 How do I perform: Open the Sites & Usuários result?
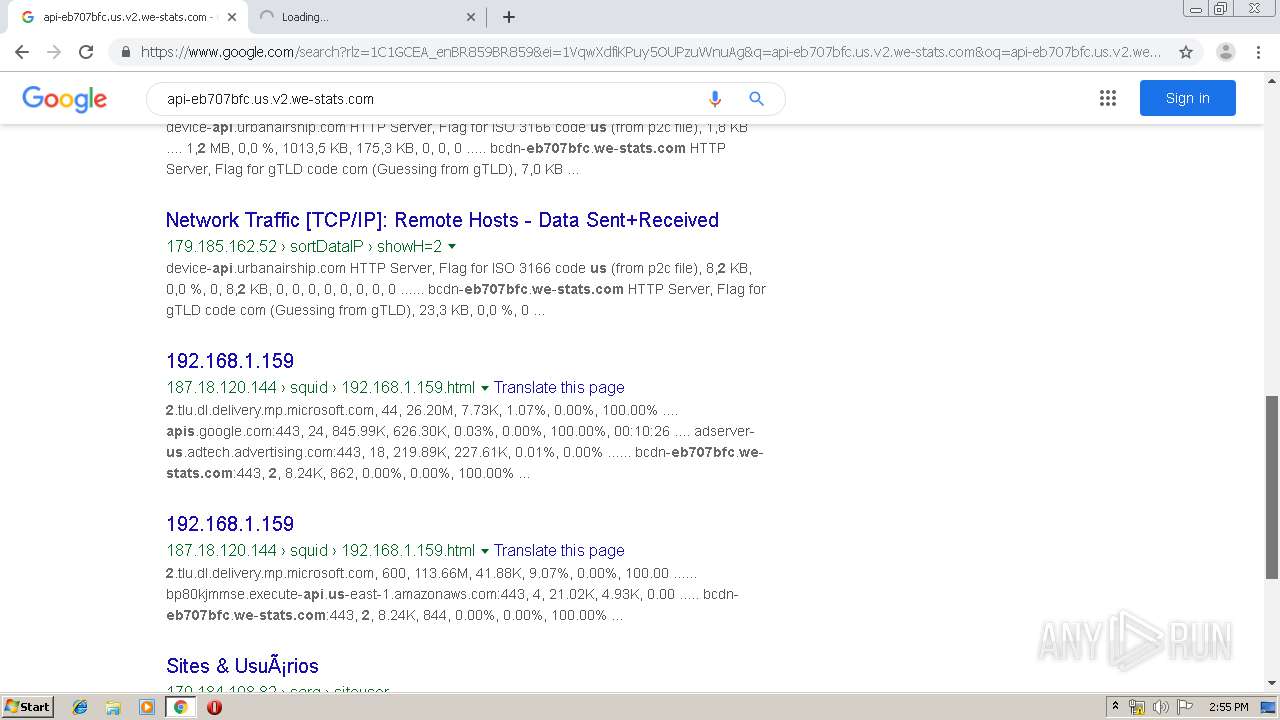pos(242,666)
